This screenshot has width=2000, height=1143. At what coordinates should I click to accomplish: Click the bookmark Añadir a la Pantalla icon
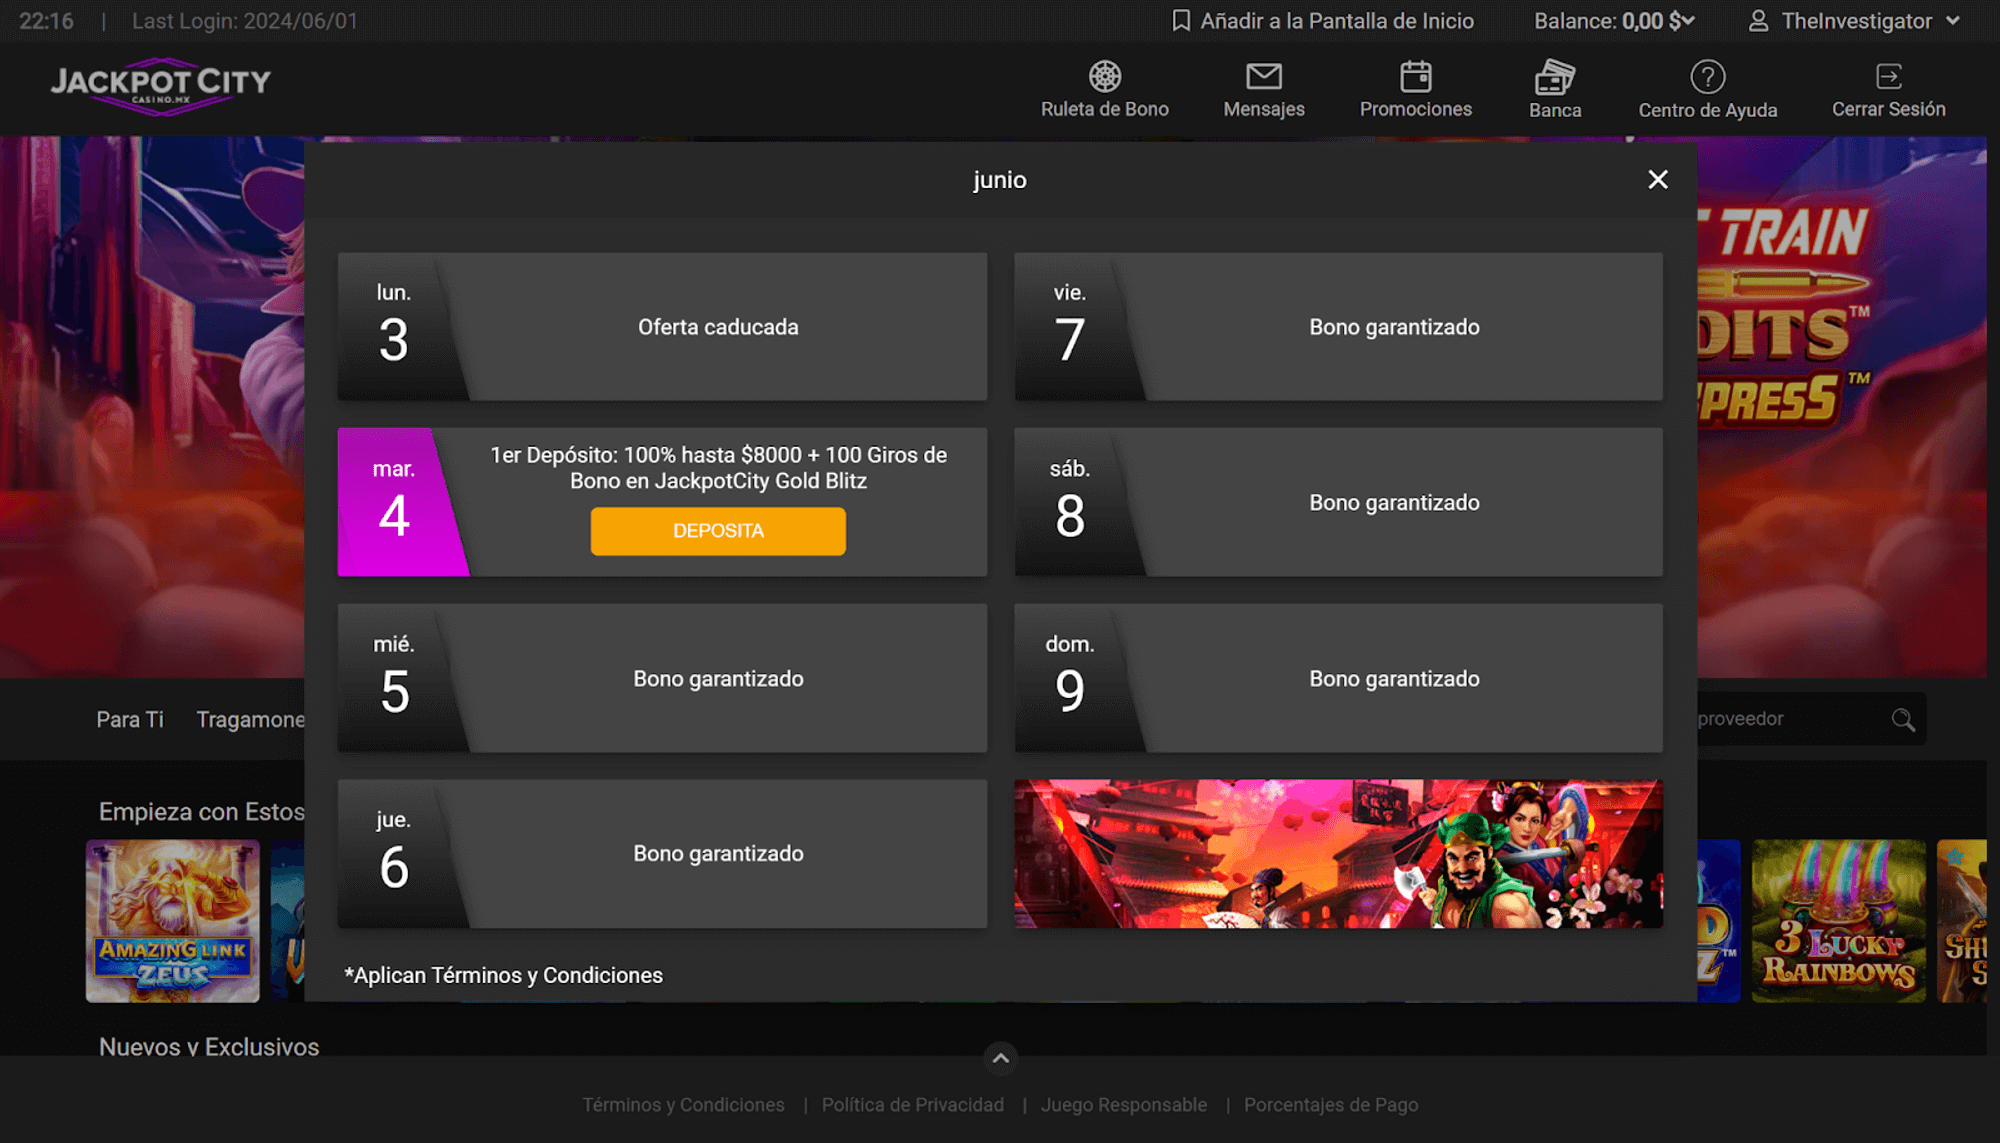1181,21
